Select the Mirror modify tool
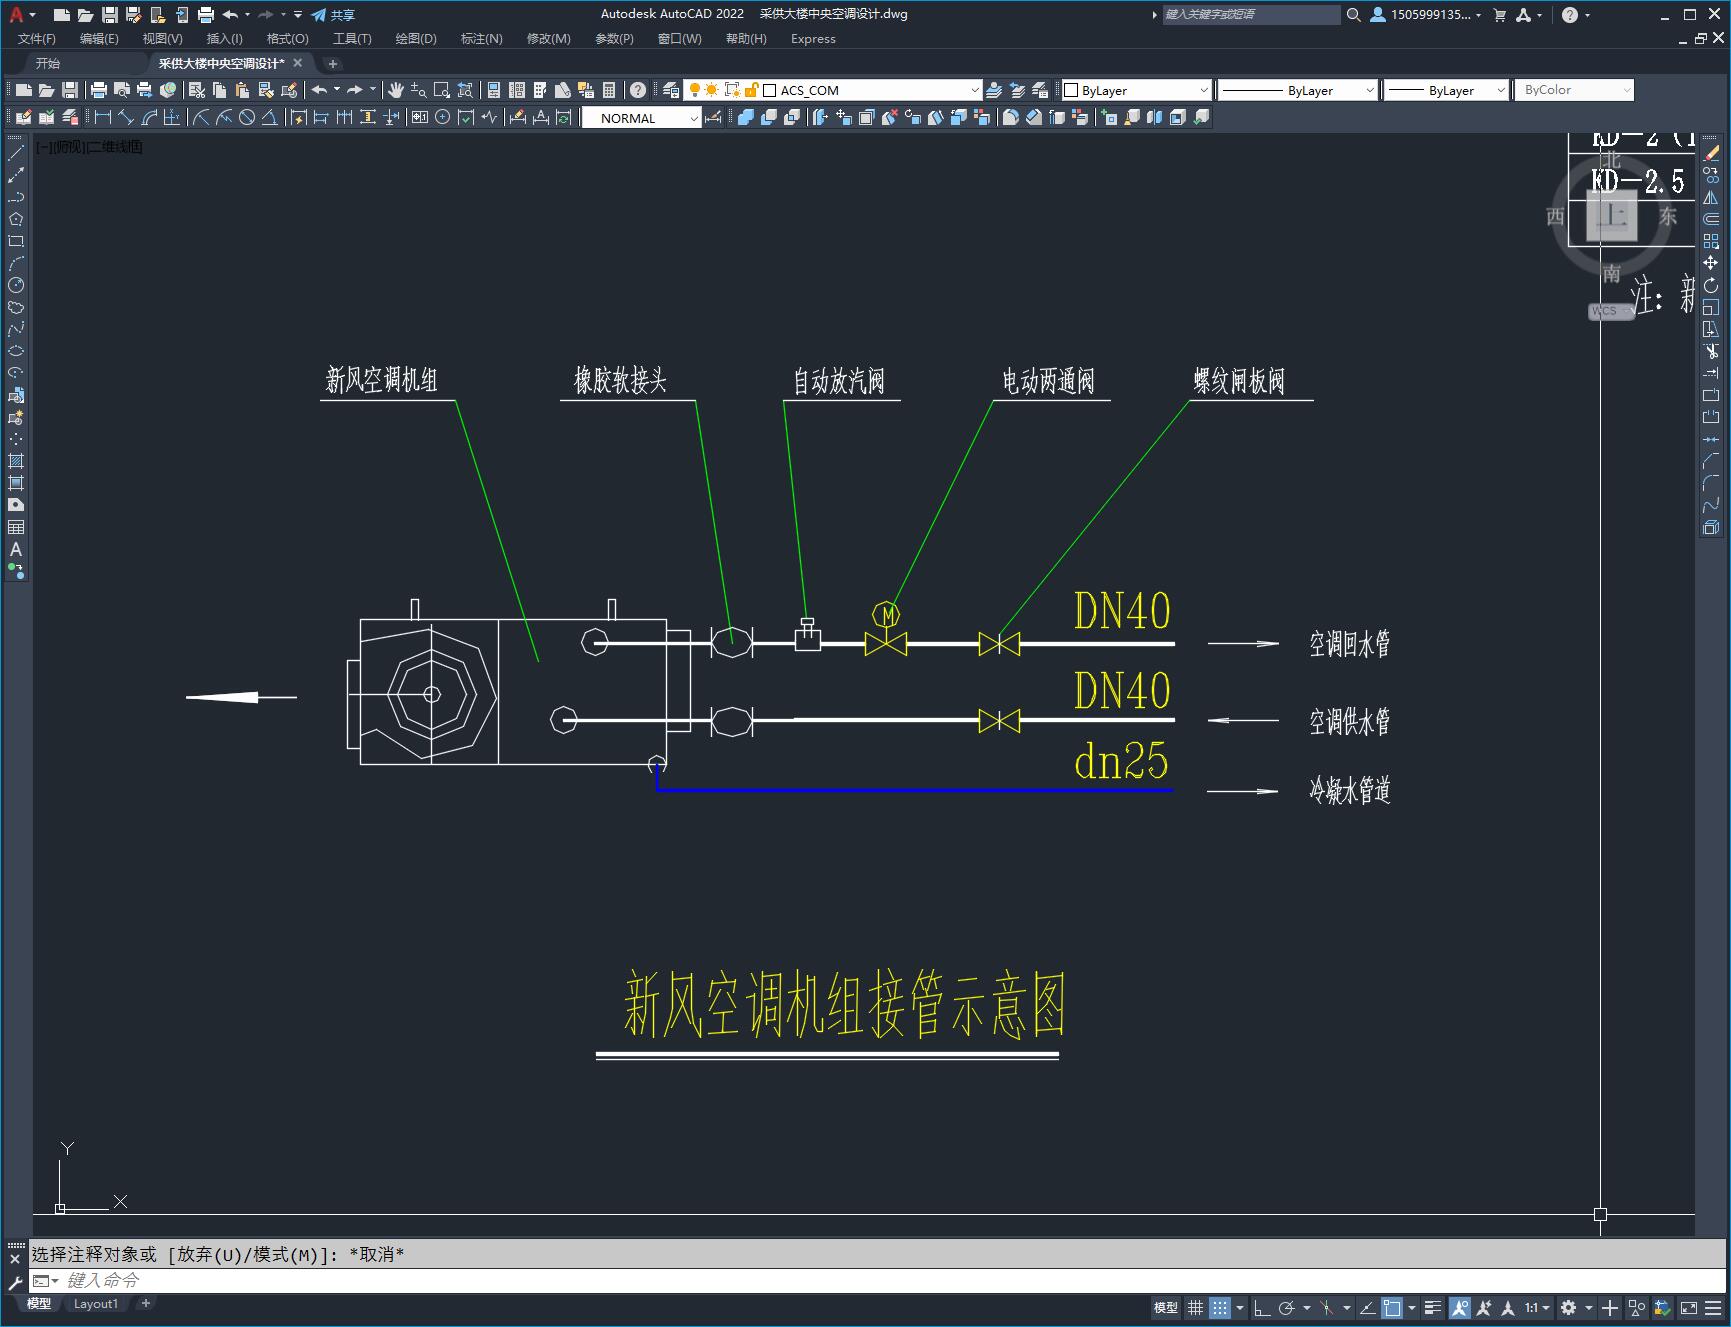 (x=1711, y=197)
